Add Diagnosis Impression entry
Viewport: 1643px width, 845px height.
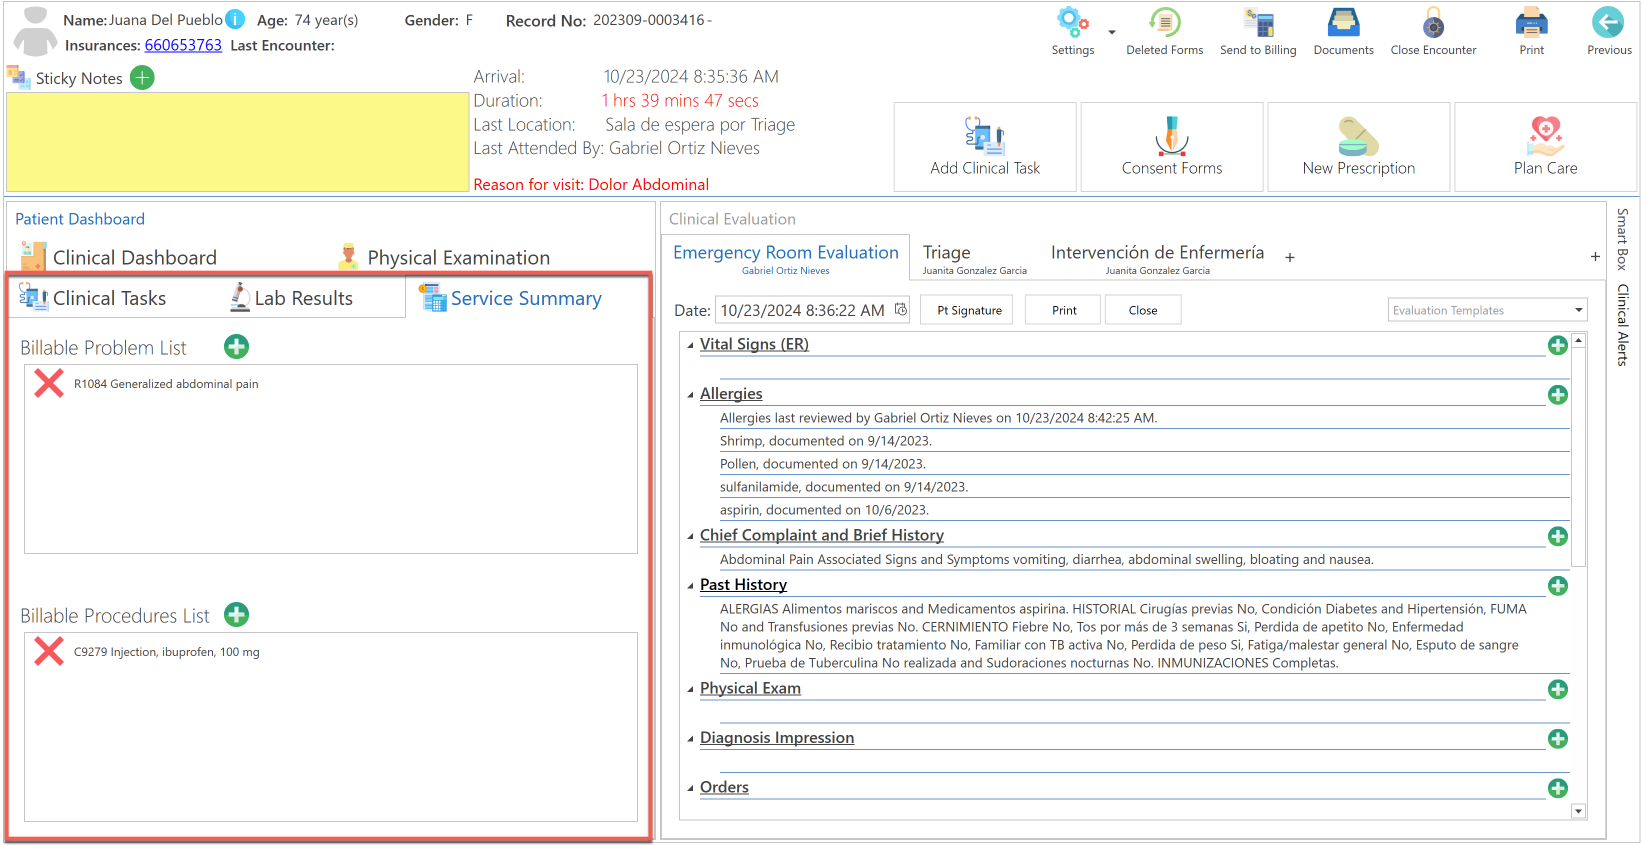click(1557, 739)
